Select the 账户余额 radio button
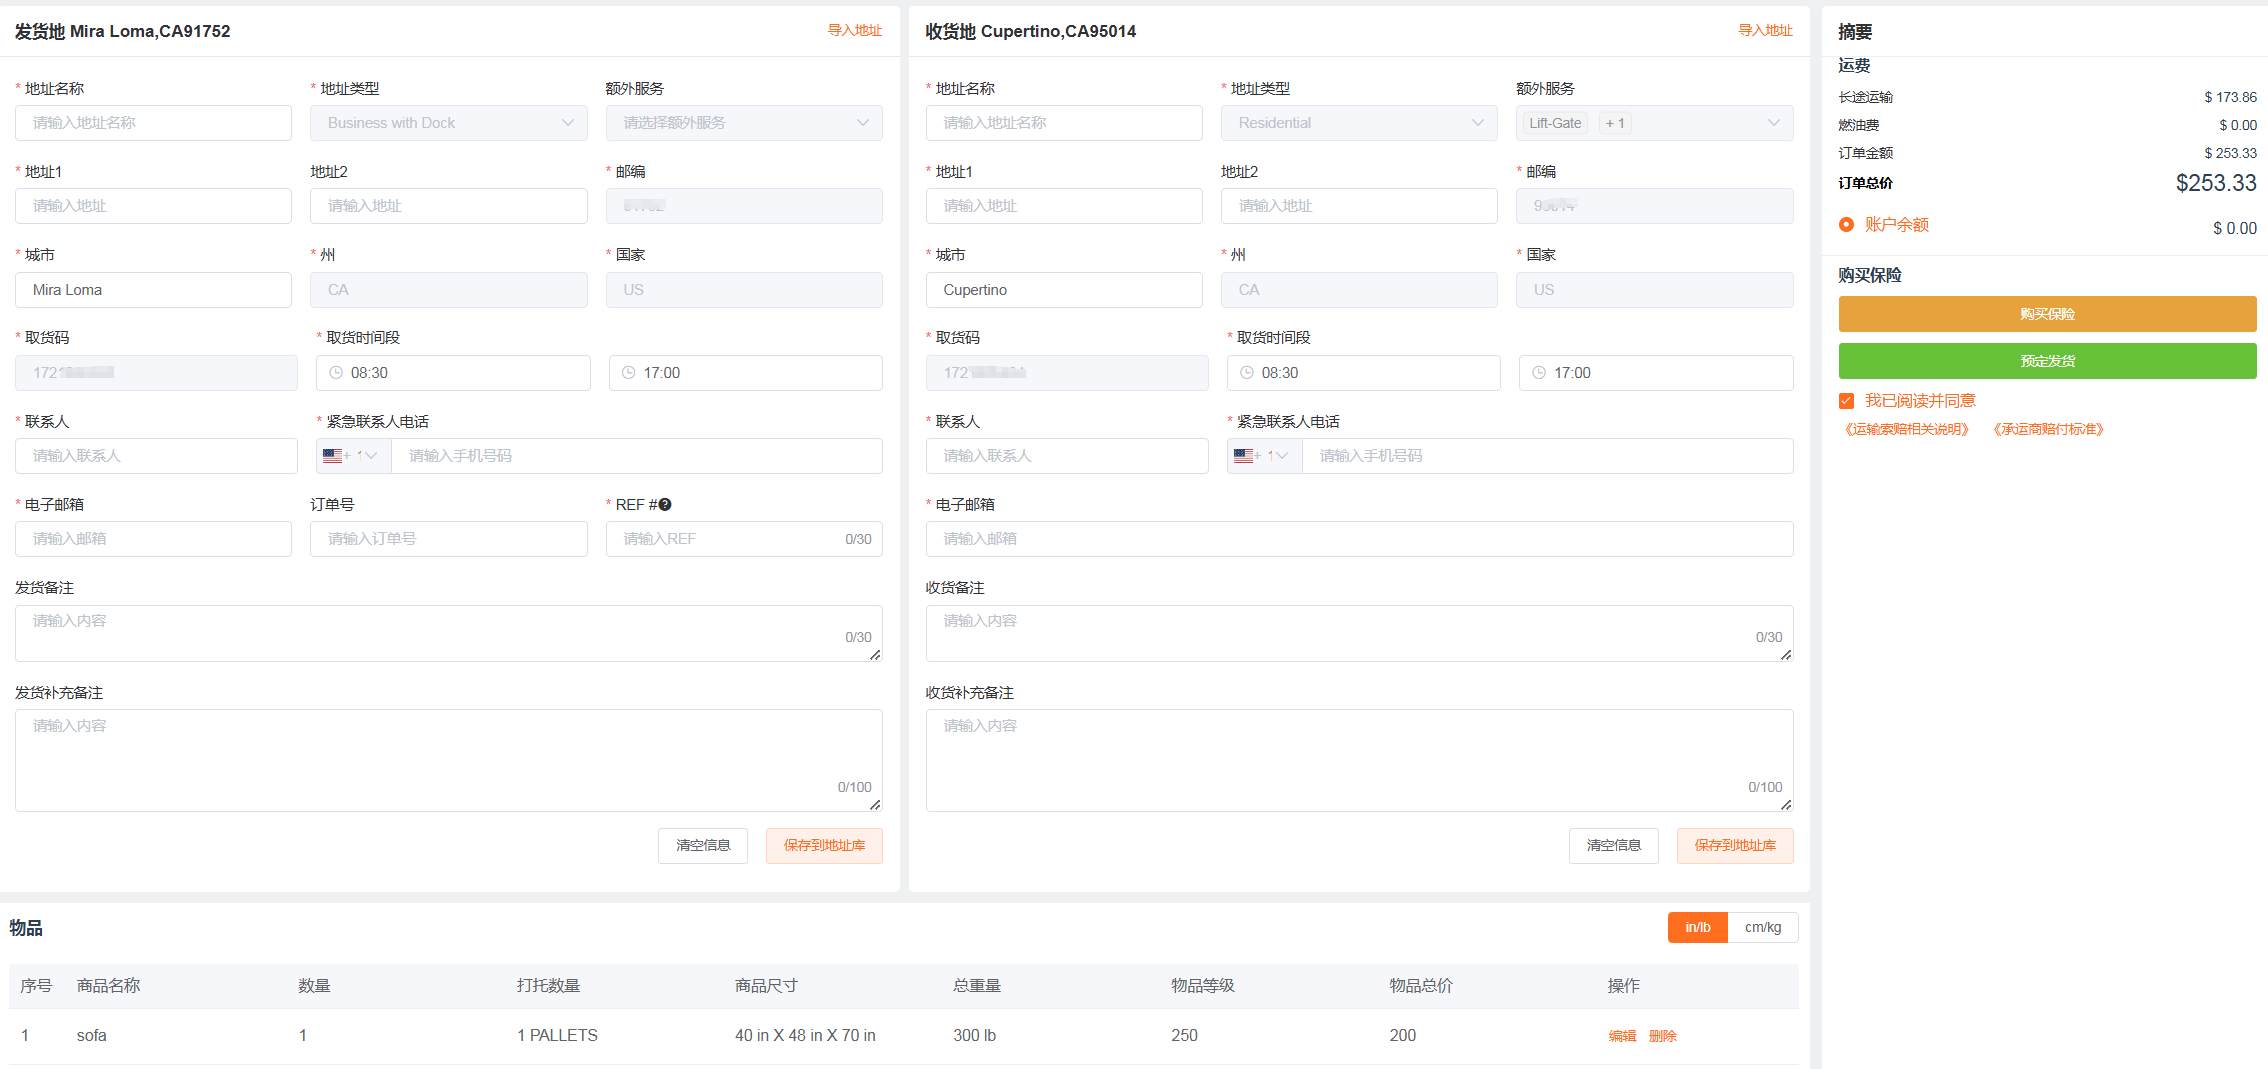 point(1846,225)
